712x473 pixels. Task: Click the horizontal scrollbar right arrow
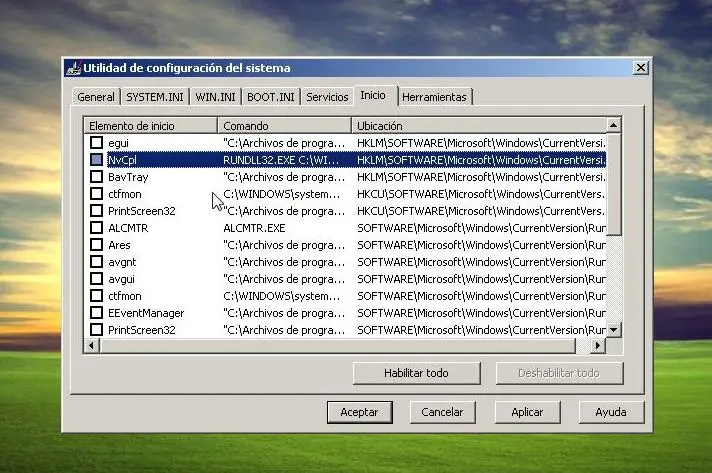click(x=598, y=345)
